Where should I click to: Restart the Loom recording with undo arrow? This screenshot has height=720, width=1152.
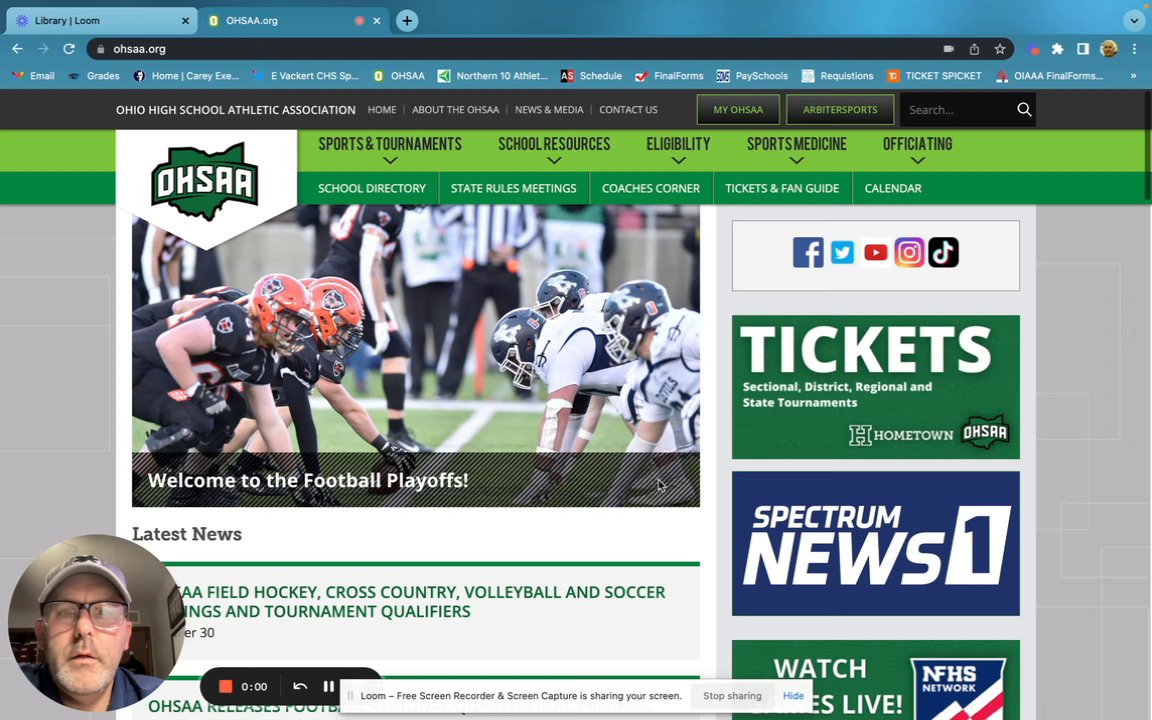(300, 686)
